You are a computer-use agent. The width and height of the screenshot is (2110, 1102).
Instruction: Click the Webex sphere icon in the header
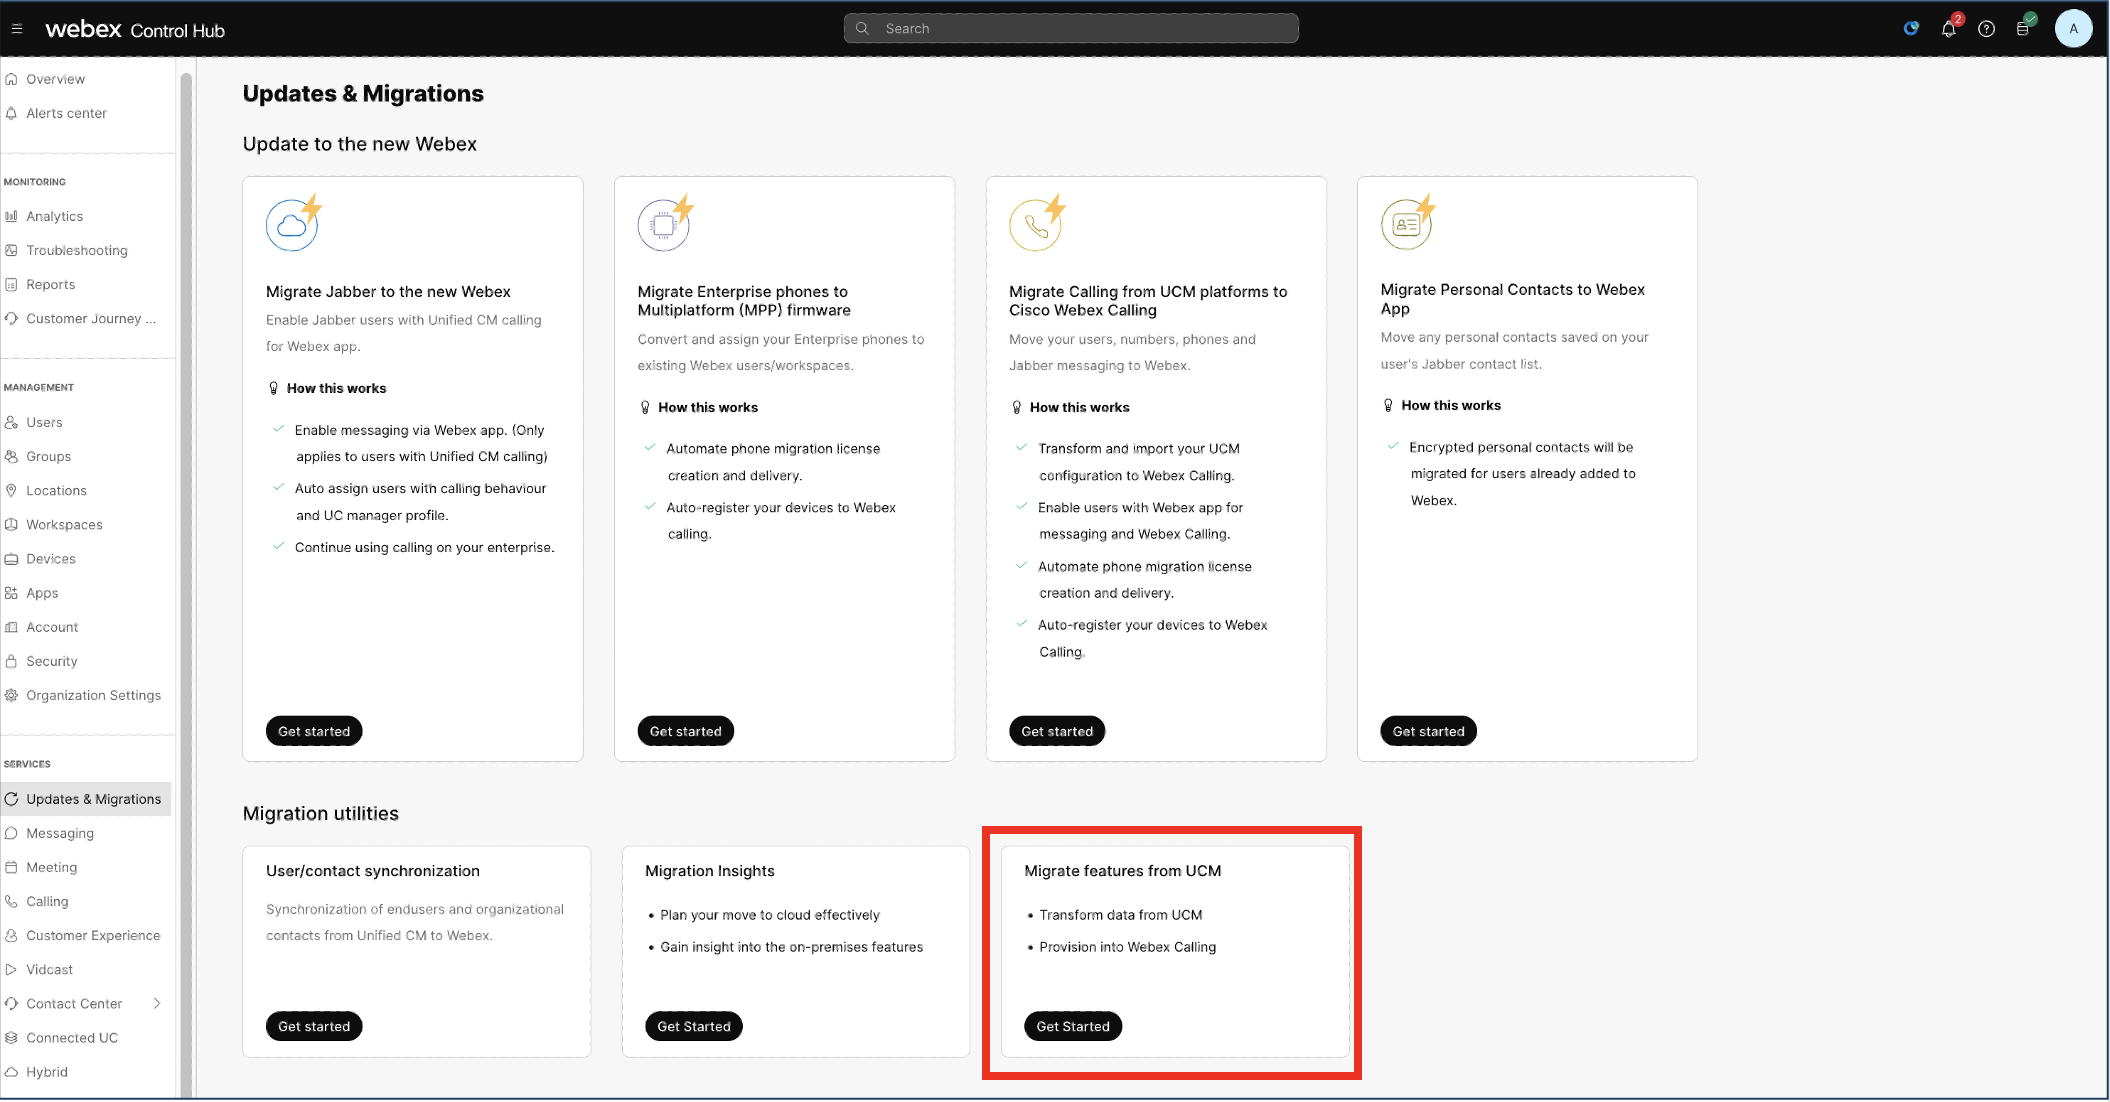(1911, 28)
